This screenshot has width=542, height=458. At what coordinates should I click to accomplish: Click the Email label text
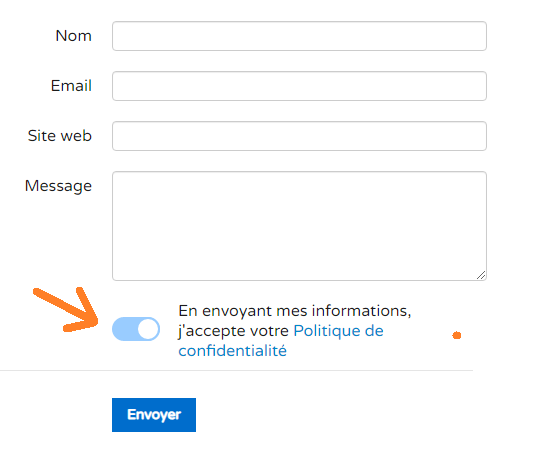tap(72, 86)
